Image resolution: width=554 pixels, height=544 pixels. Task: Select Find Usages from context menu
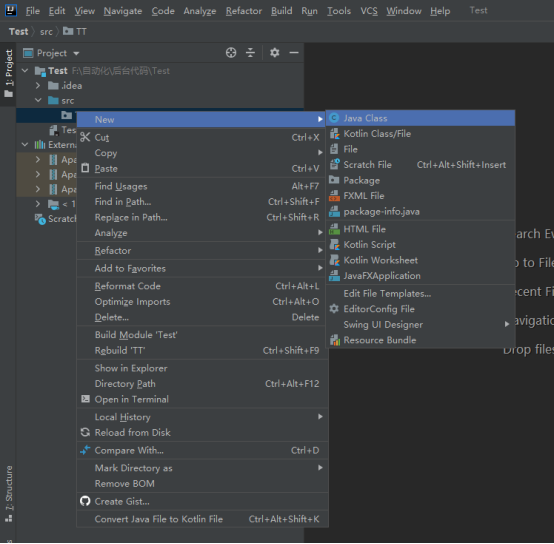click(202, 186)
